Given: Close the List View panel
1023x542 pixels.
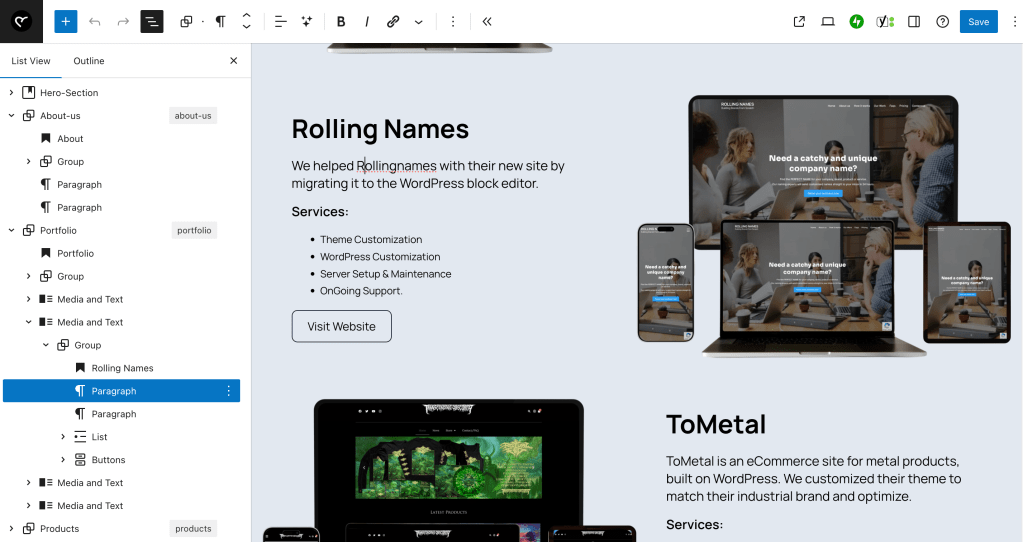Looking at the screenshot, I should point(234,61).
